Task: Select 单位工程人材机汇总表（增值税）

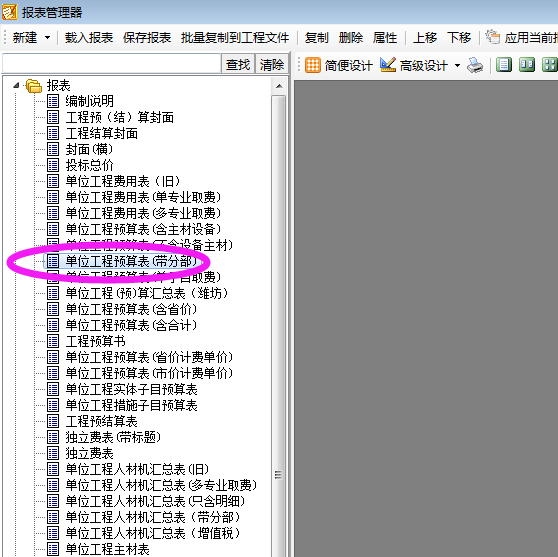Action: click(x=153, y=534)
